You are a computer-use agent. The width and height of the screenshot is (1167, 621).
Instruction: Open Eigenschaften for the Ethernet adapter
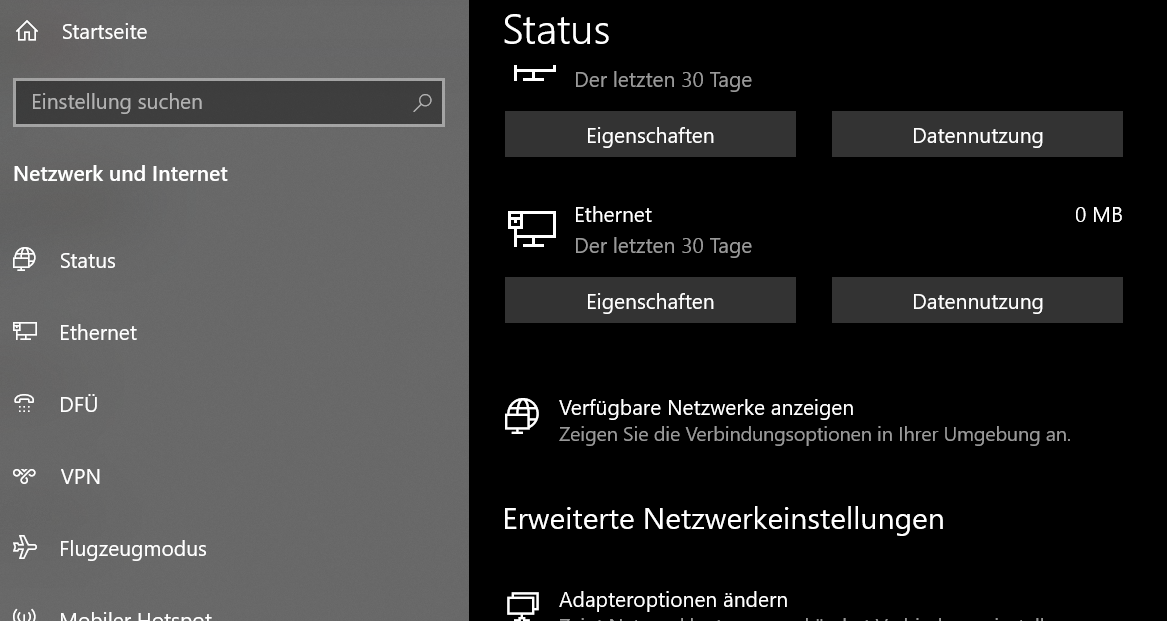pyautogui.click(x=650, y=301)
